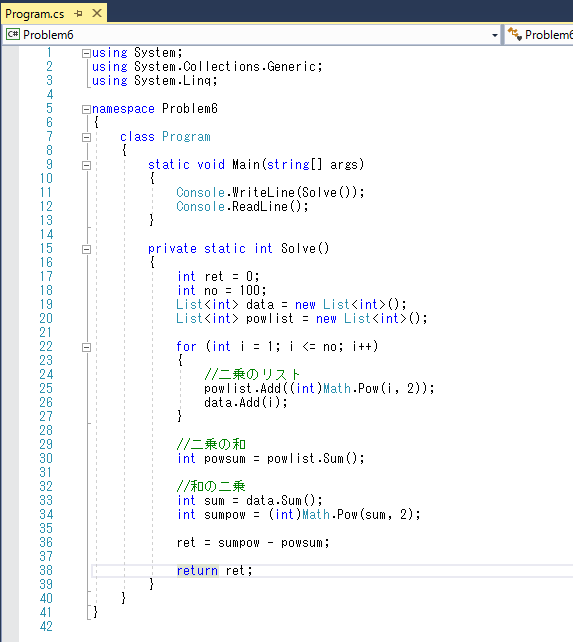Collapse the Solve method block
The height and width of the screenshot is (642, 573).
pyautogui.click(x=86, y=249)
